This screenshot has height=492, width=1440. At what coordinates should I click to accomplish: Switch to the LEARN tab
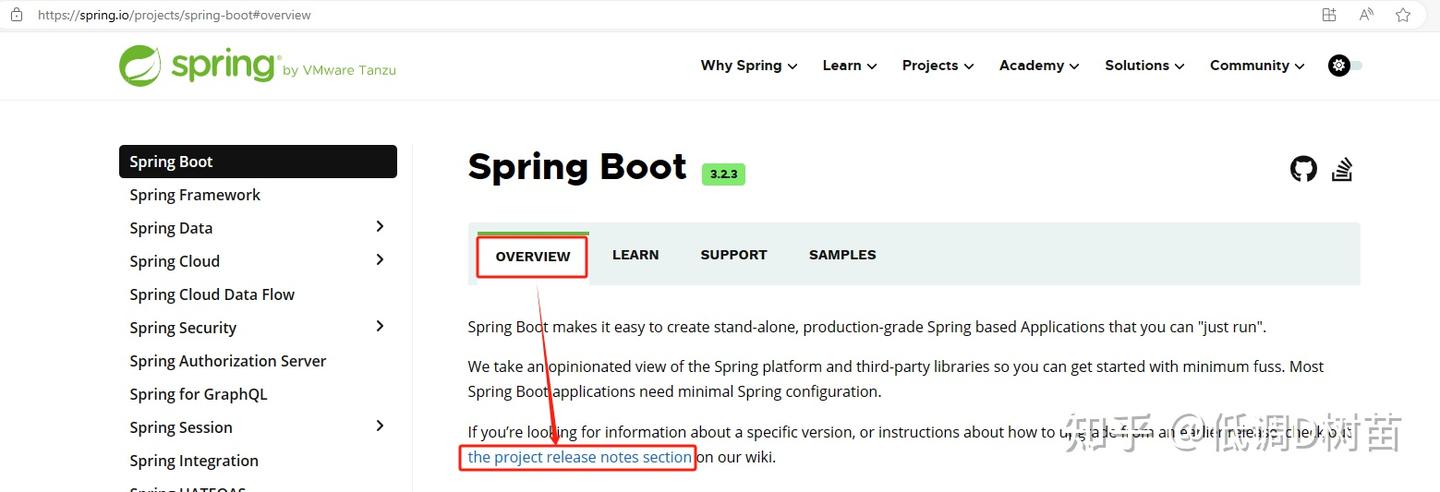[x=635, y=255]
